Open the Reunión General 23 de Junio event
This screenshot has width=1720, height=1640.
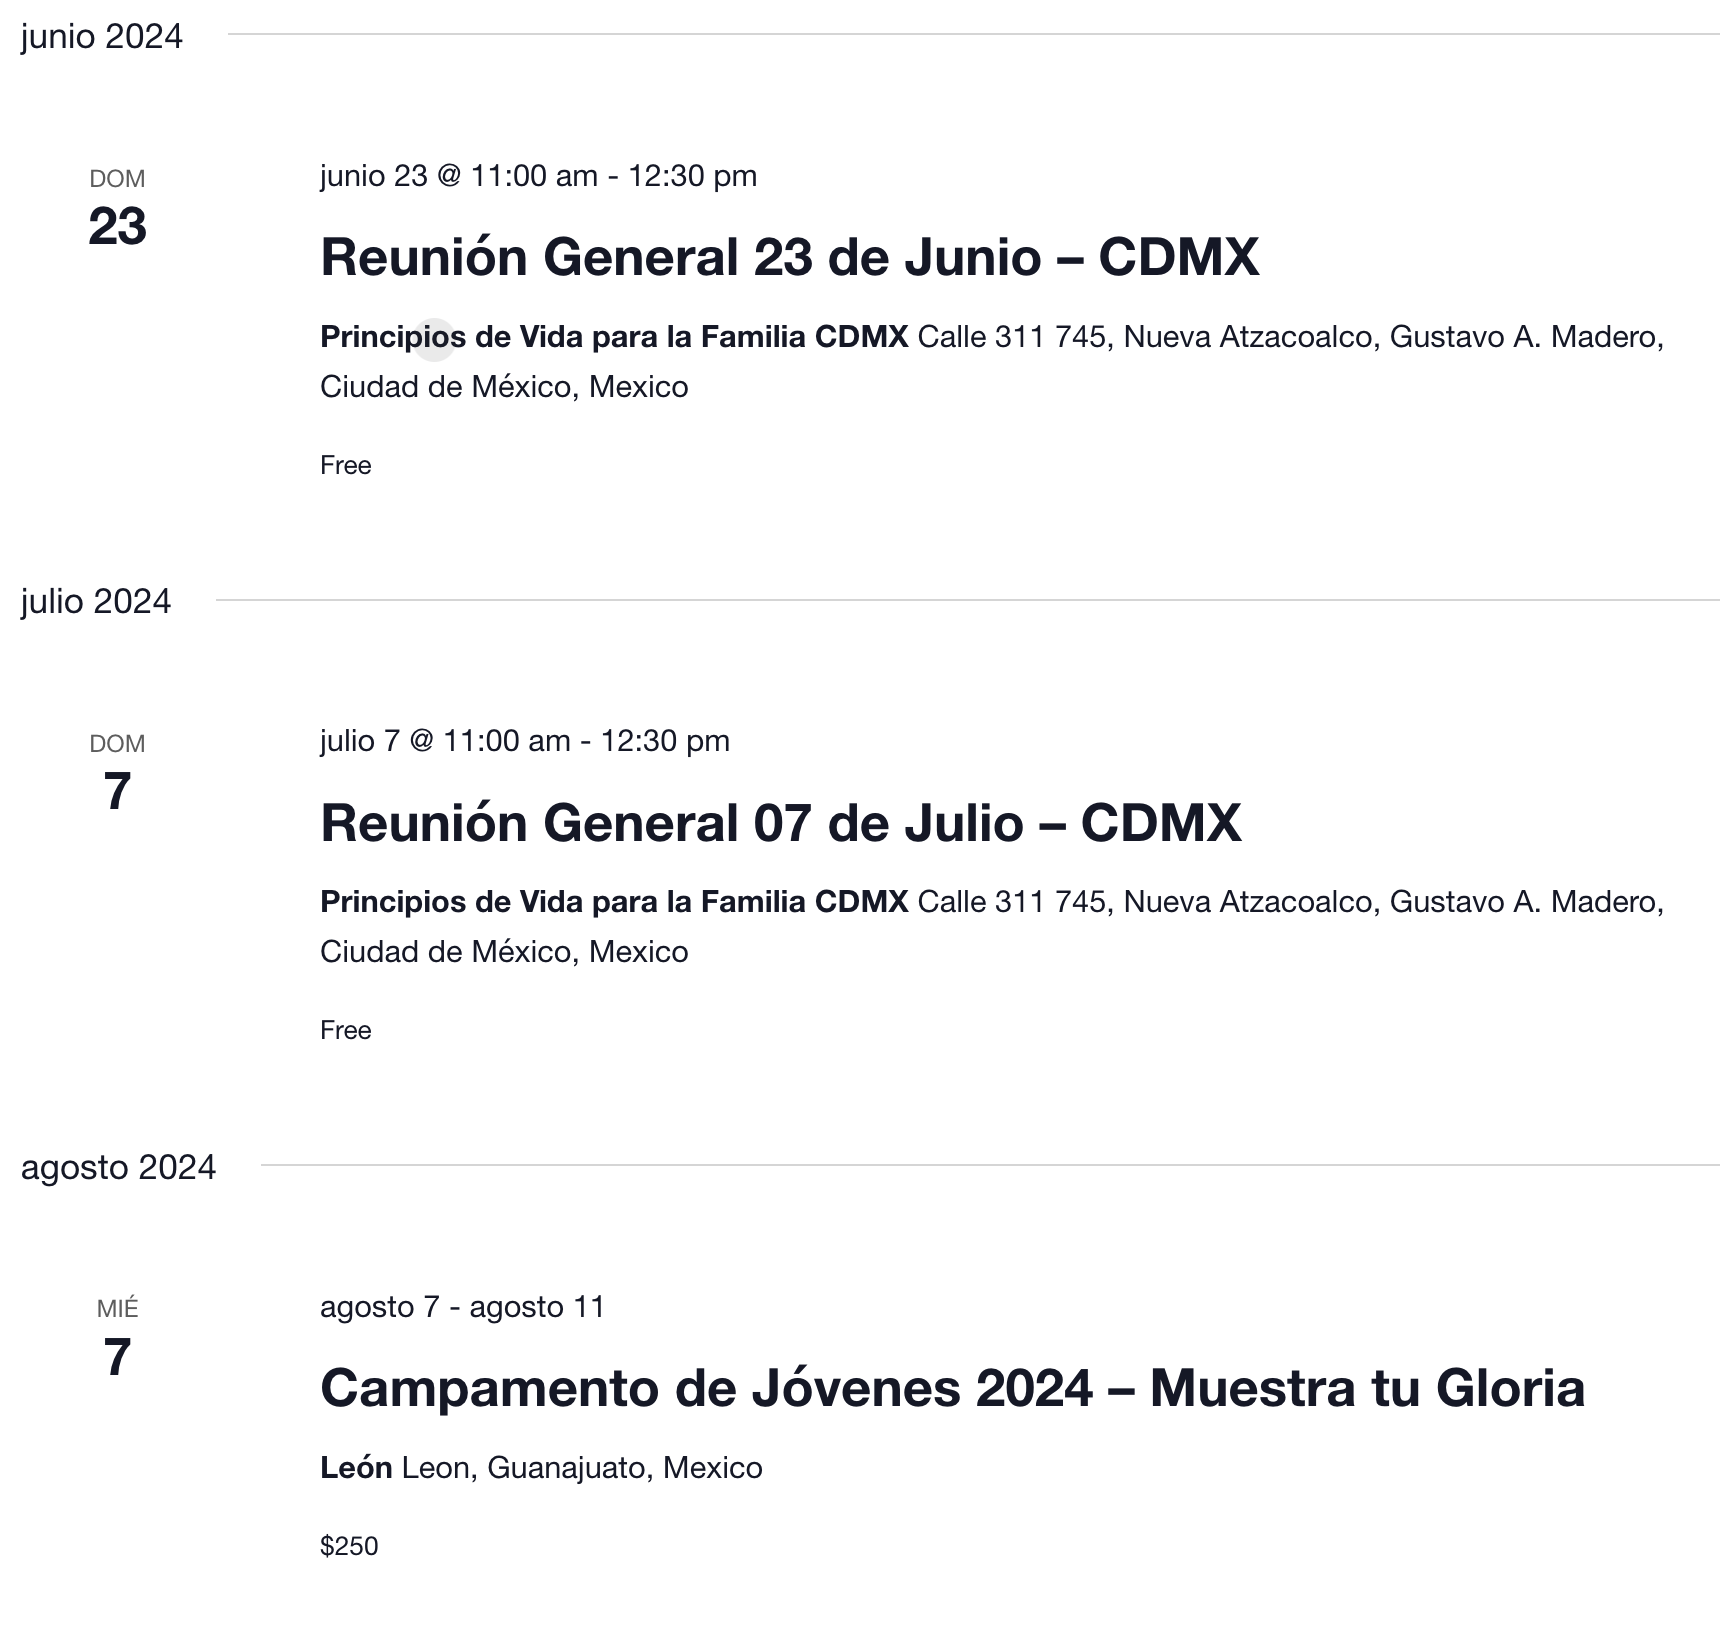(x=789, y=257)
